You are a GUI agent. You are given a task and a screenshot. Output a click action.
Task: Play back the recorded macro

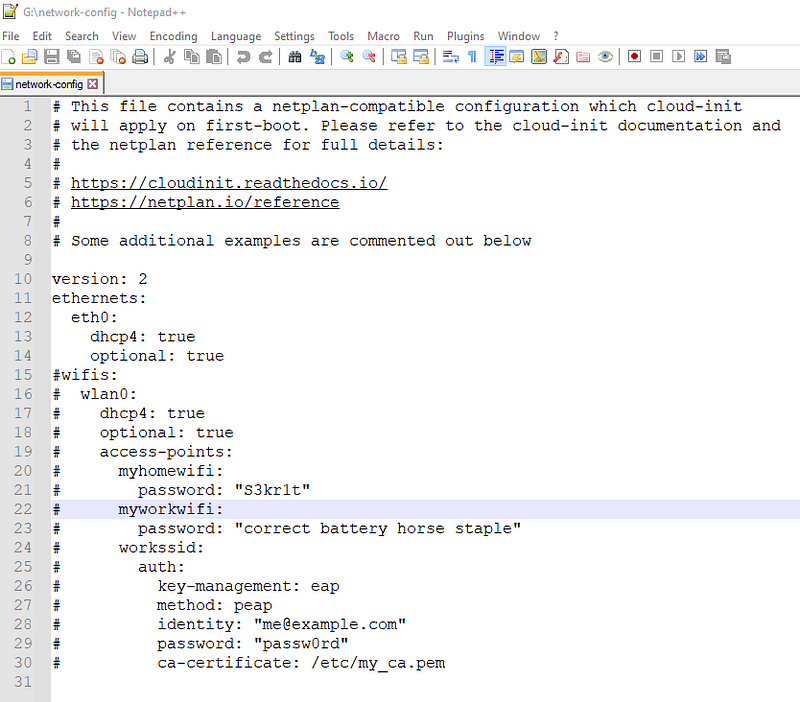click(679, 56)
